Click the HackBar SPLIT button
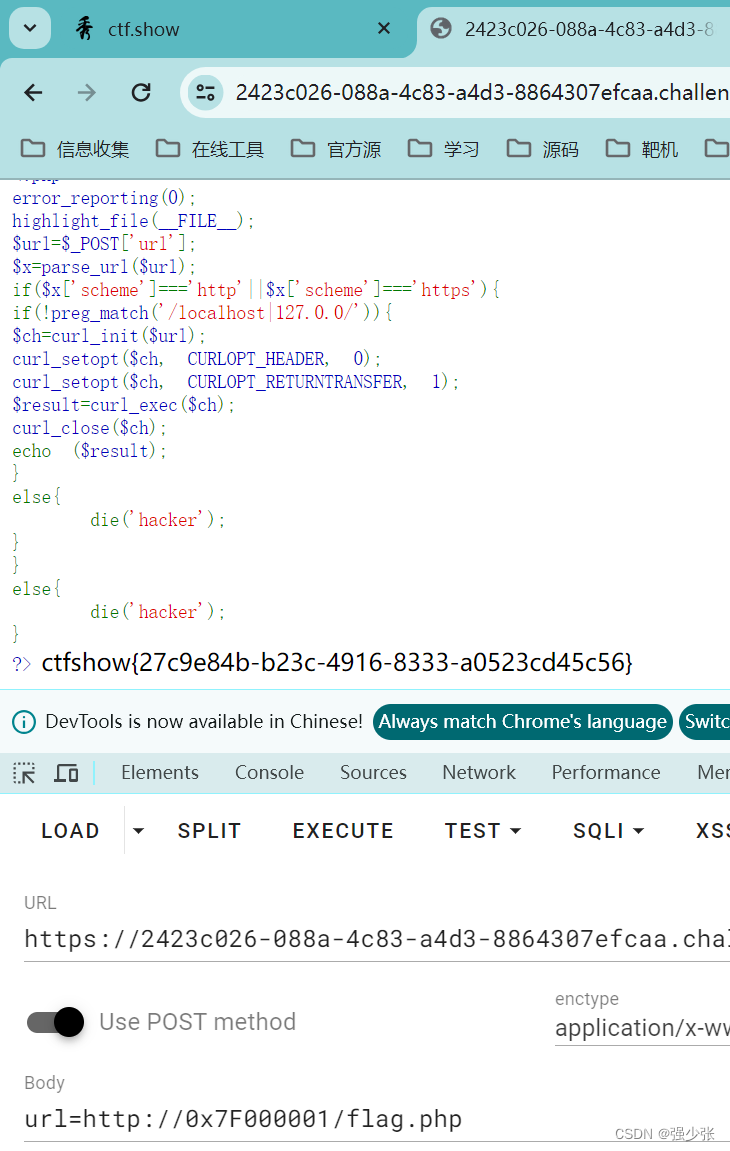730x1151 pixels. (x=209, y=831)
